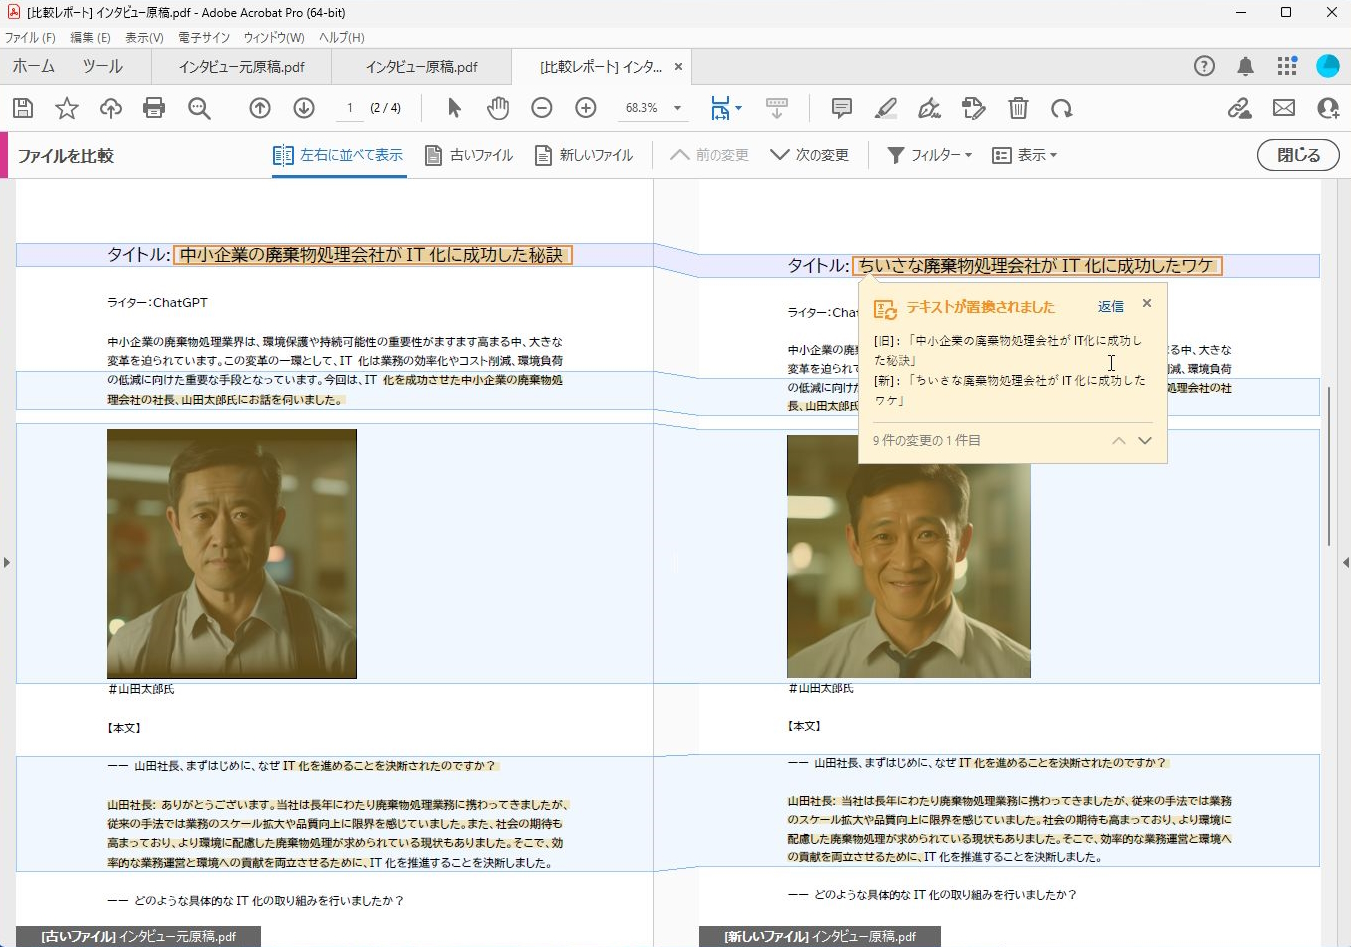Go to the next page with down arrow
1351x947 pixels.
click(x=304, y=108)
